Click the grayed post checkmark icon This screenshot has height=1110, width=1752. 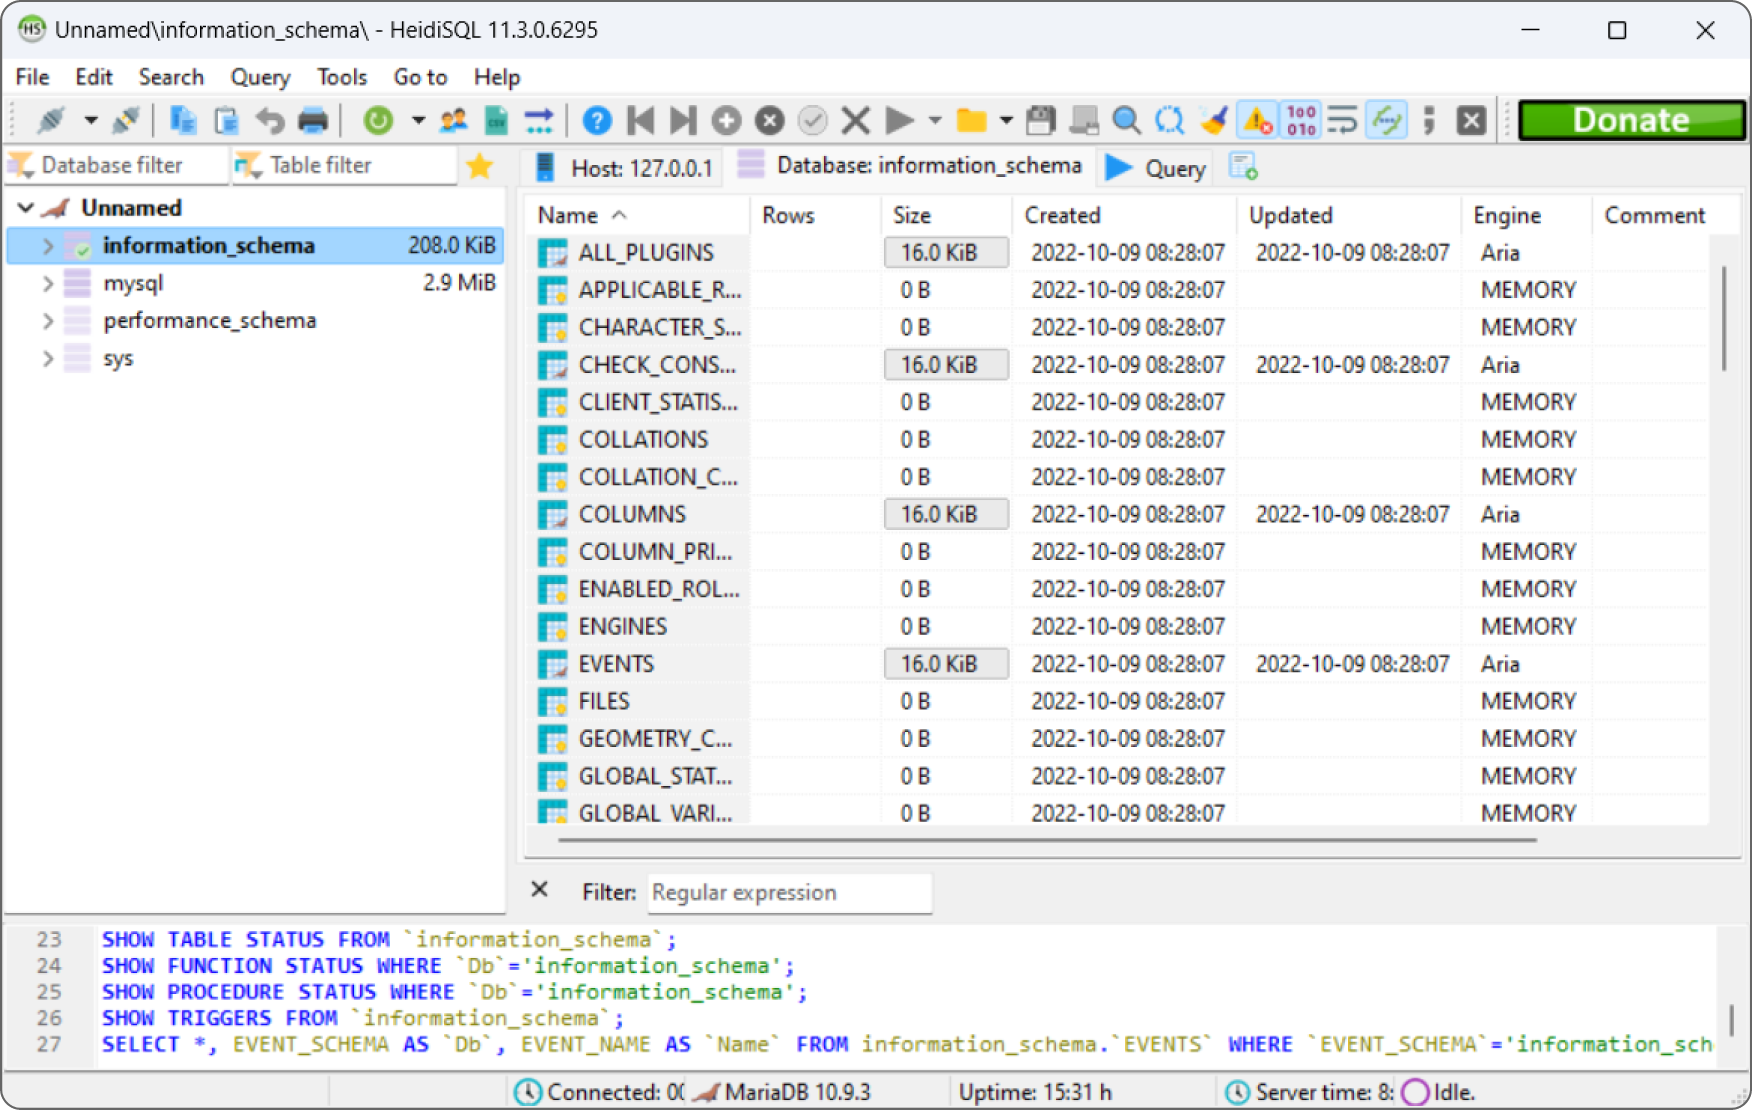coord(813,121)
